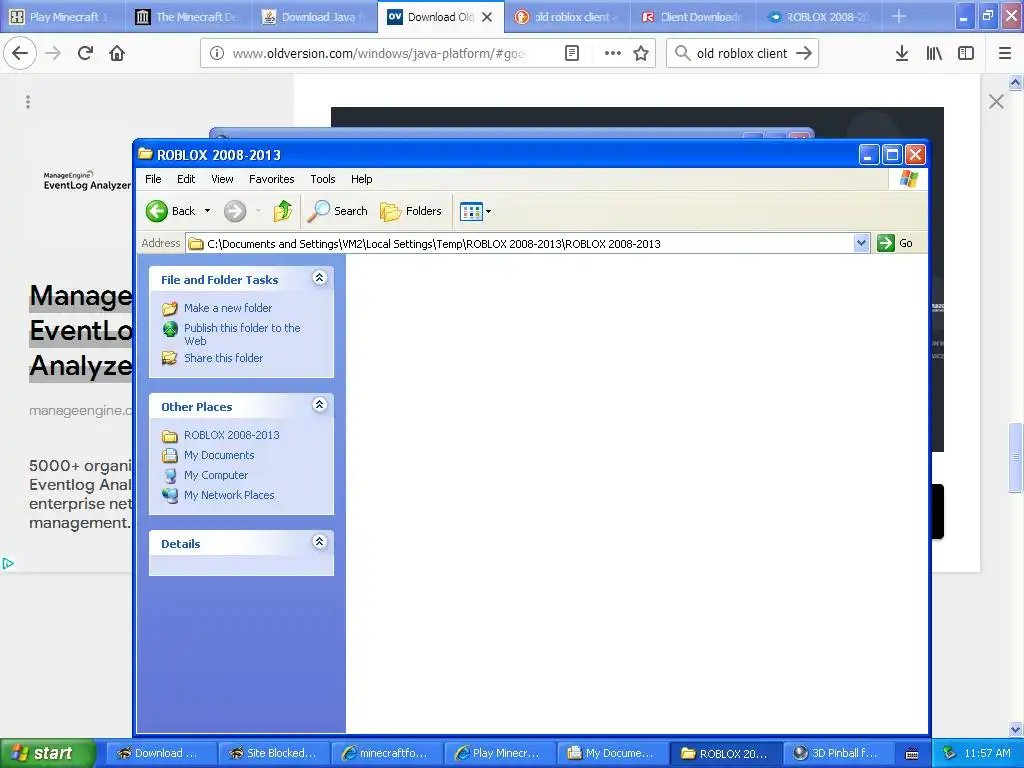The width and height of the screenshot is (1024, 768).
Task: Click the Explorer Back button
Action: (171, 211)
